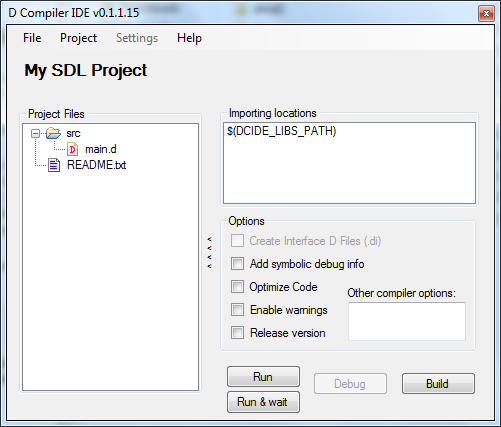The width and height of the screenshot is (501, 427).
Task: Select README.txt label in project files
Action: click(x=97, y=165)
